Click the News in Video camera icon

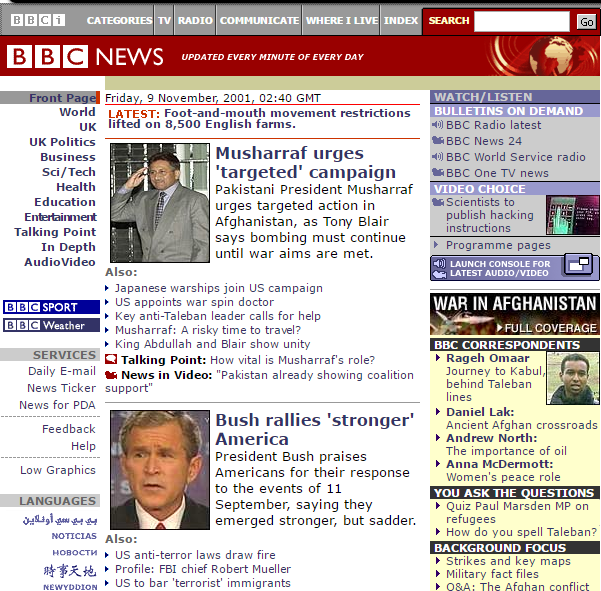click(x=111, y=375)
